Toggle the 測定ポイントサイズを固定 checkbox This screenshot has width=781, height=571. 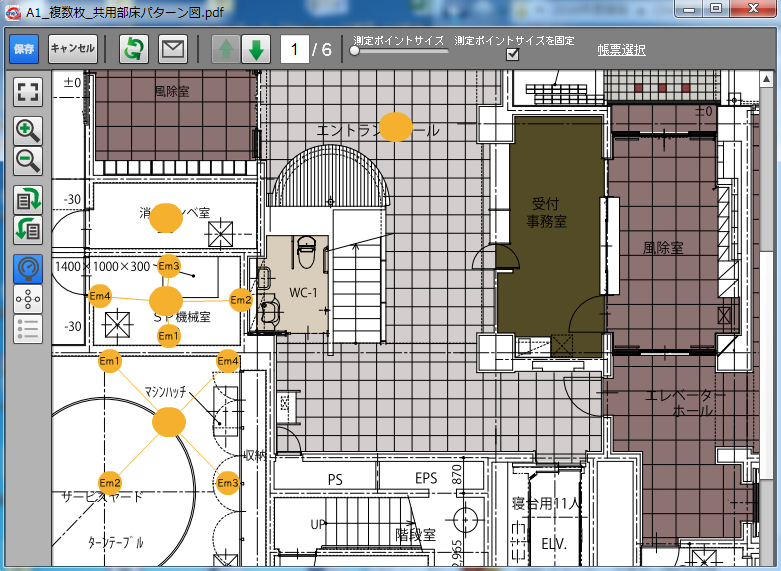[x=513, y=54]
